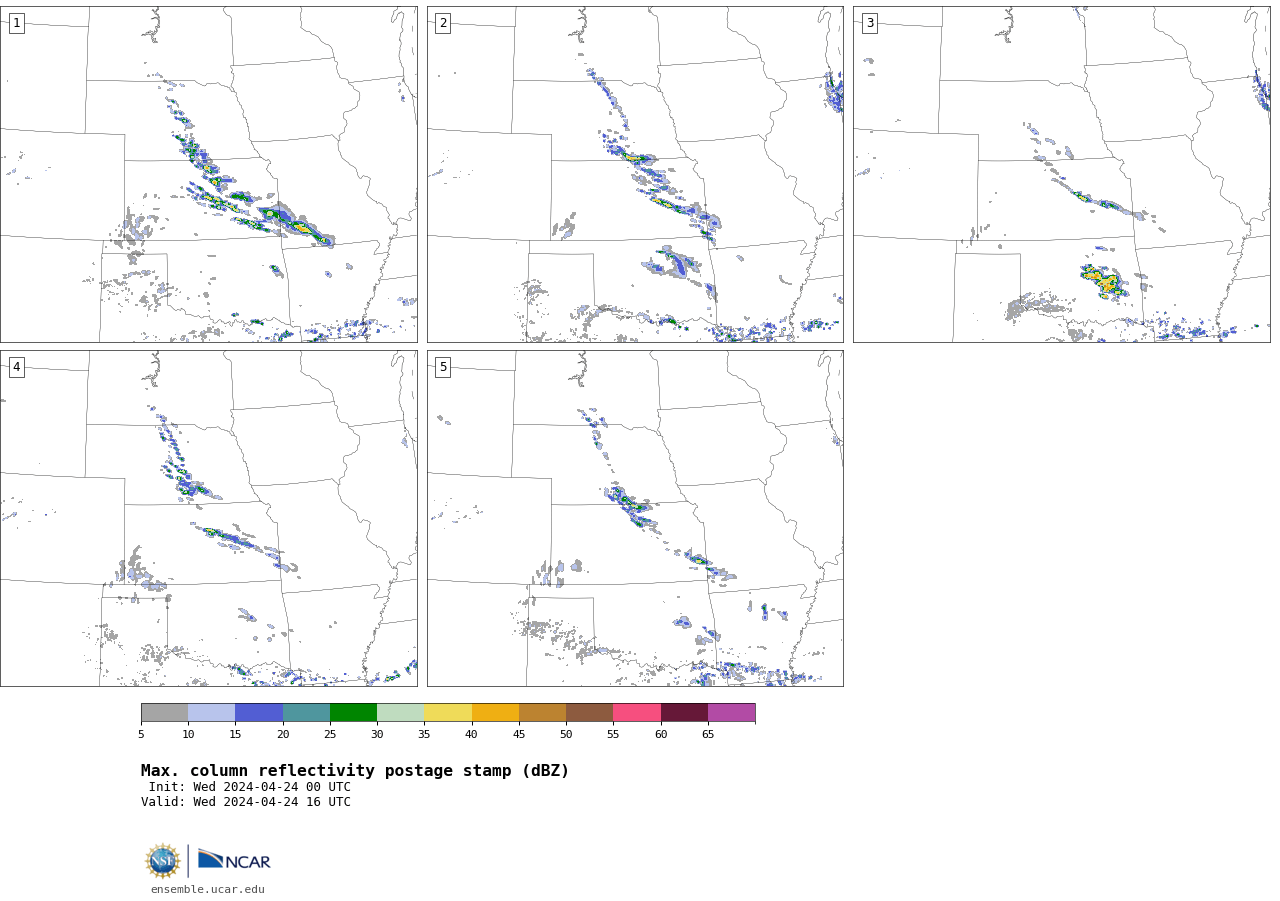Click the maroon 60-65 dBZ swatch
The image size is (1280, 901).
[684, 713]
